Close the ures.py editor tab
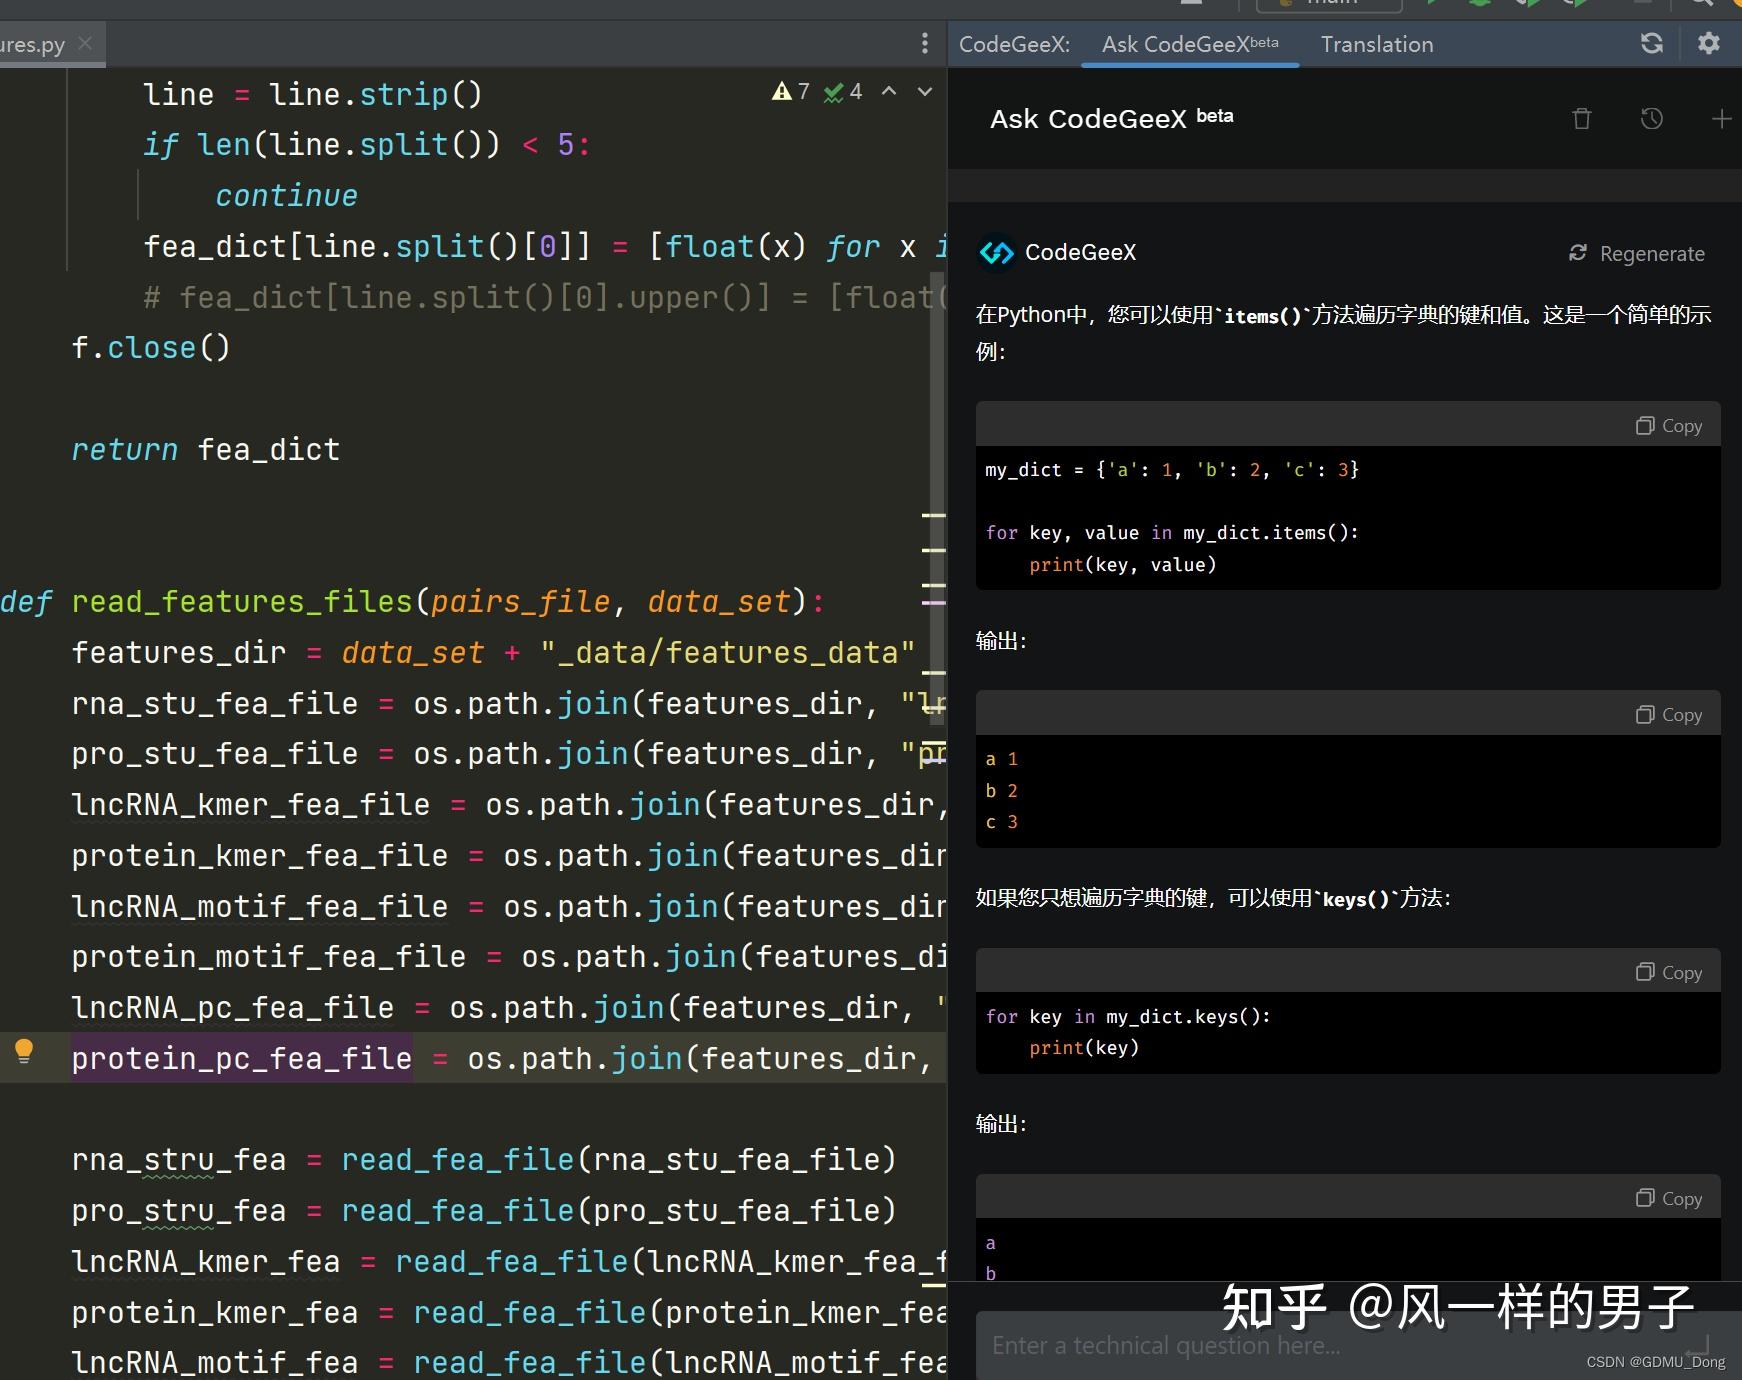1742x1380 pixels. [x=86, y=43]
